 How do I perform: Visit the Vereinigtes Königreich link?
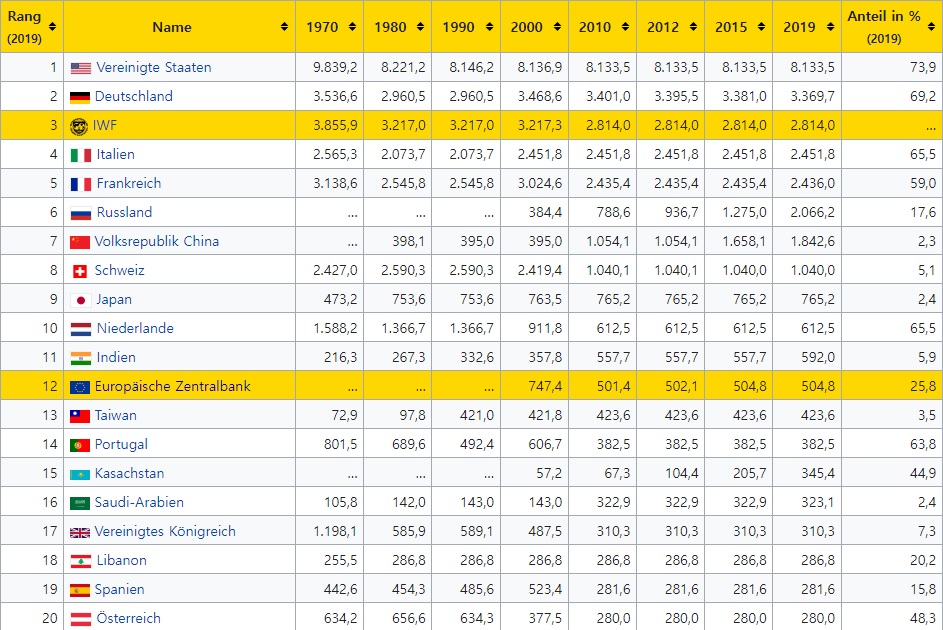tap(165, 531)
